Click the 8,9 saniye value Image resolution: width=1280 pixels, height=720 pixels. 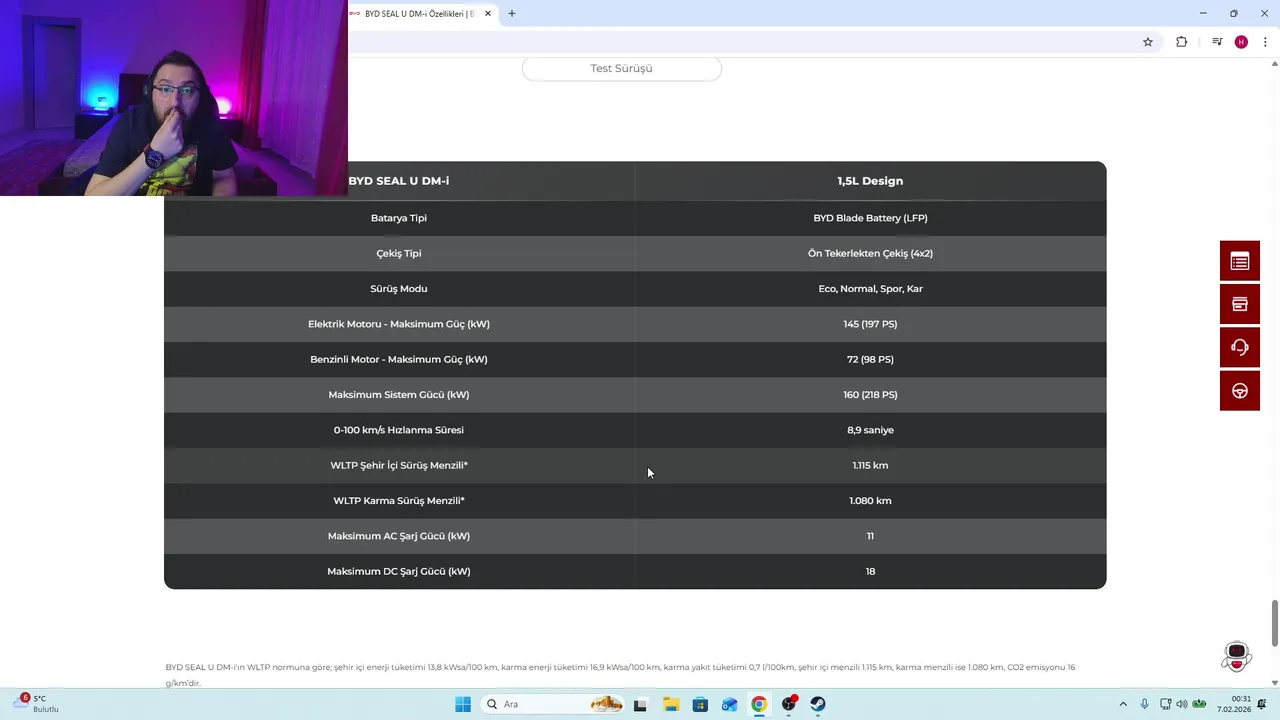pyautogui.click(x=870, y=430)
